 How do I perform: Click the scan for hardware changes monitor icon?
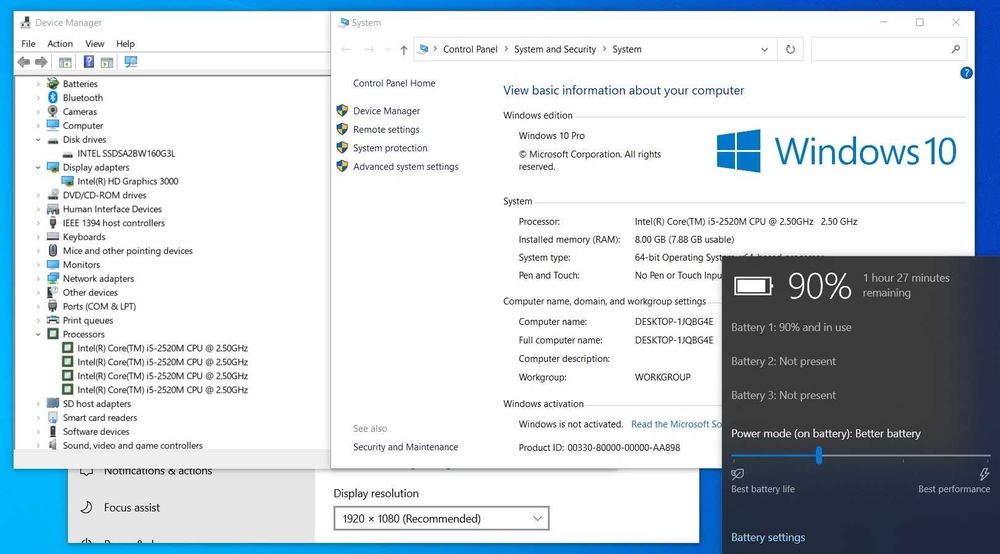[x=131, y=62]
